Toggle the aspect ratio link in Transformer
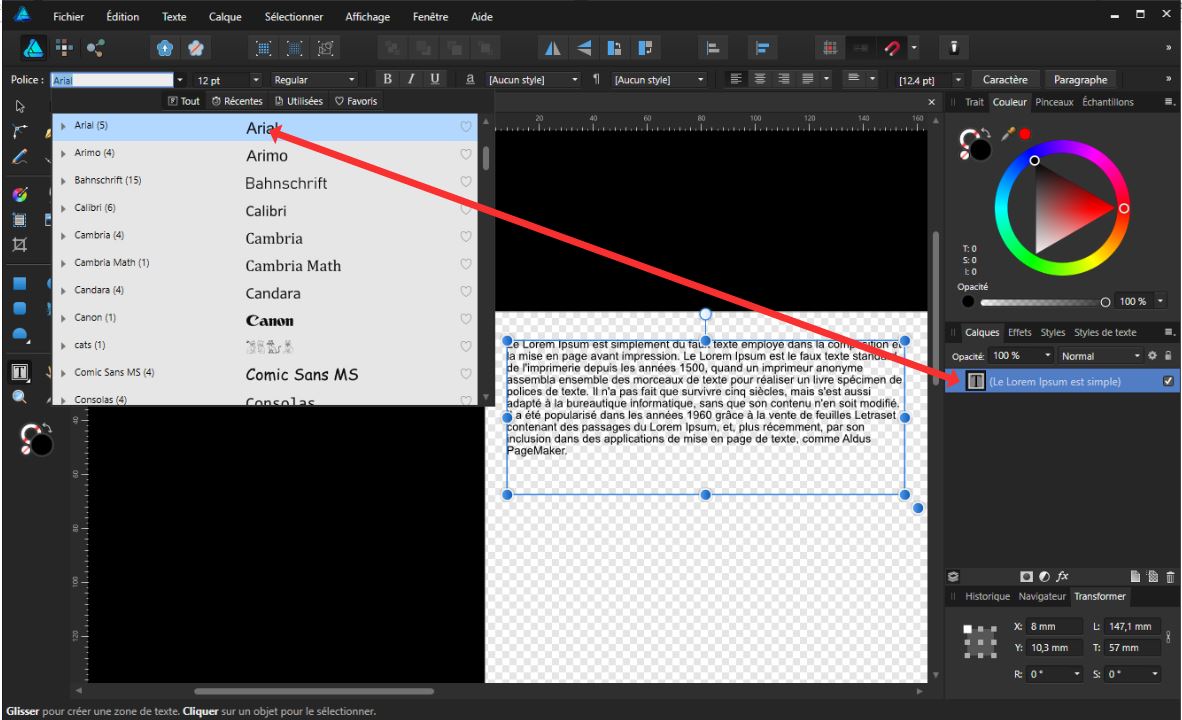The width and height of the screenshot is (1182, 720). [x=1168, y=636]
